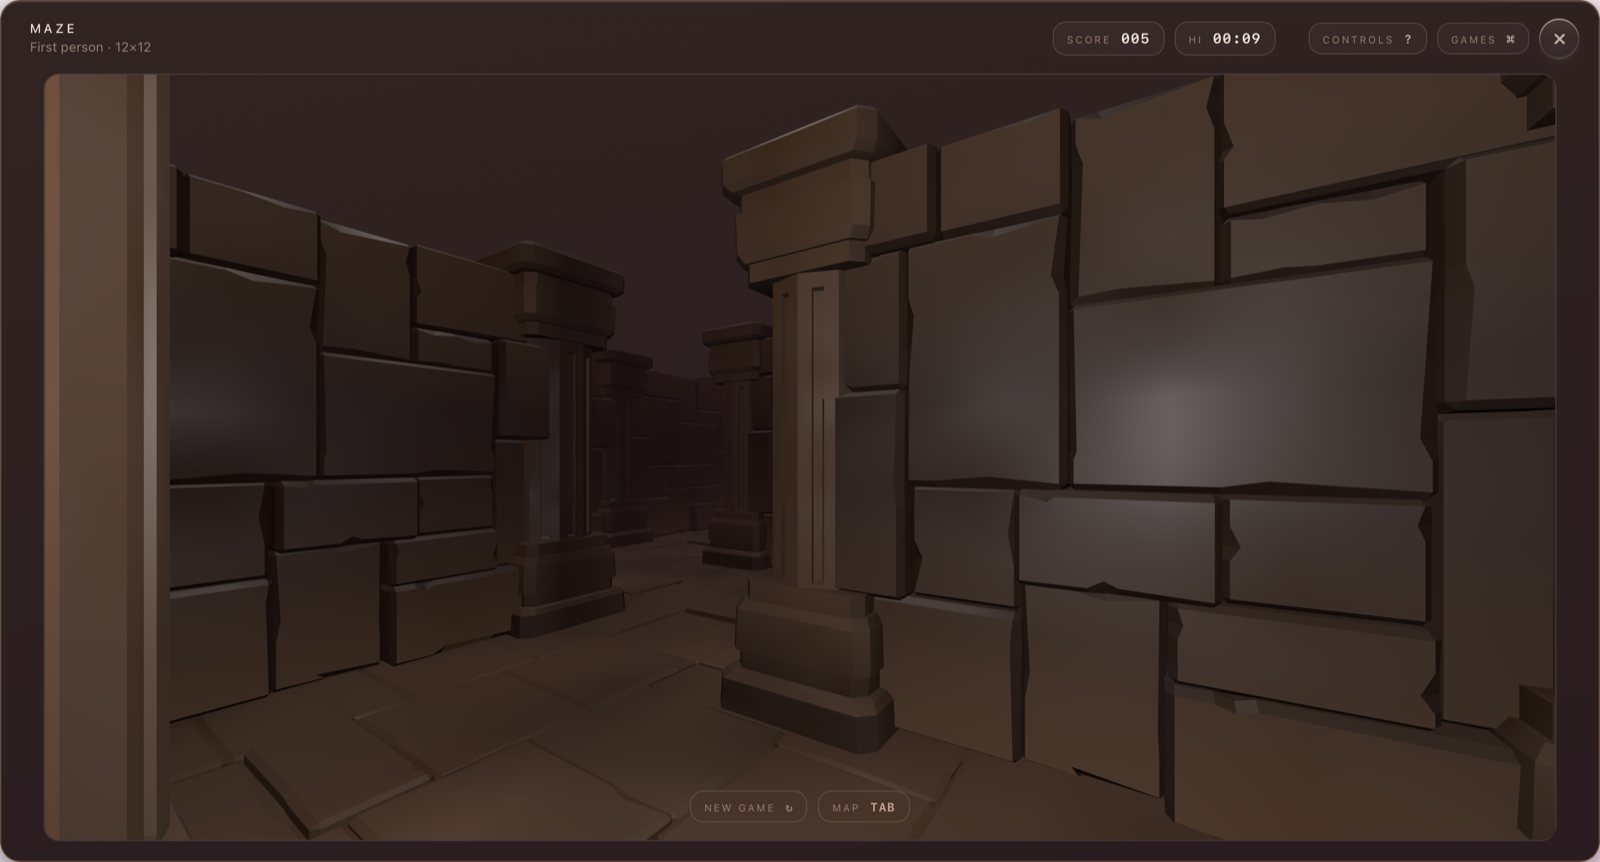Start a New Game
The width and height of the screenshot is (1600, 862).
(748, 807)
